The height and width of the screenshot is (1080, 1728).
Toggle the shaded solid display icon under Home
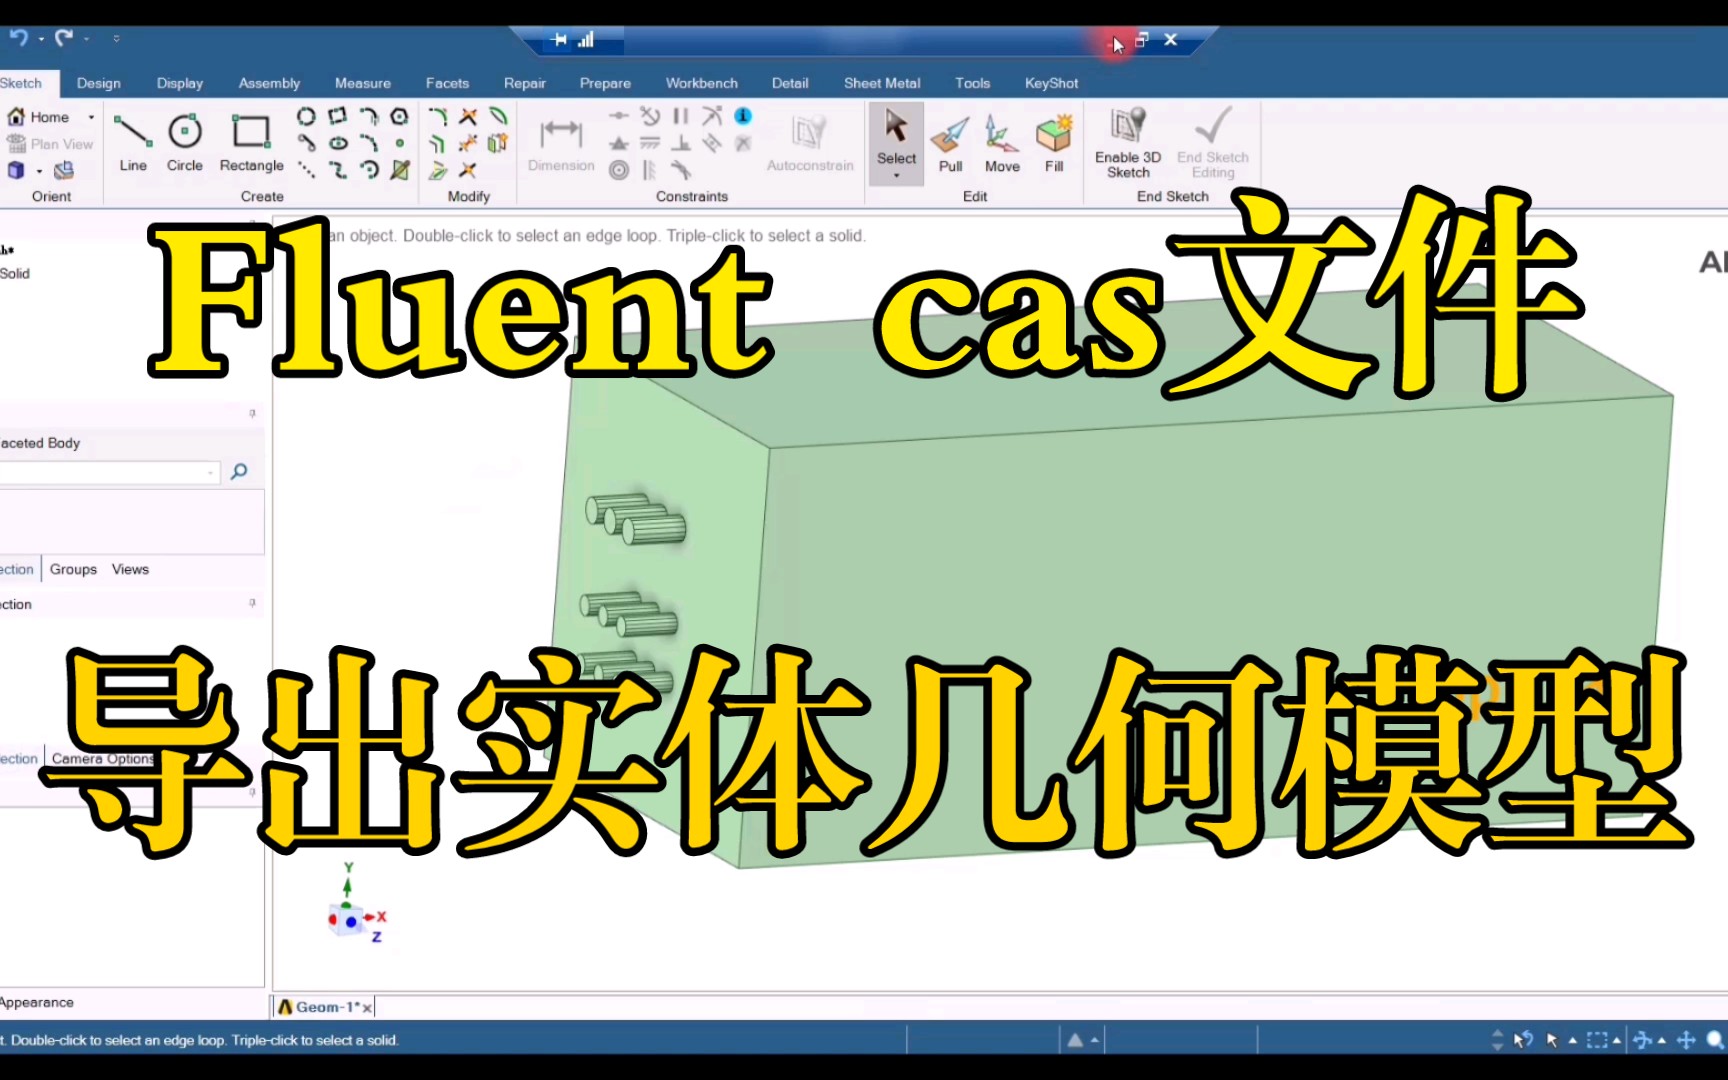coord(15,170)
